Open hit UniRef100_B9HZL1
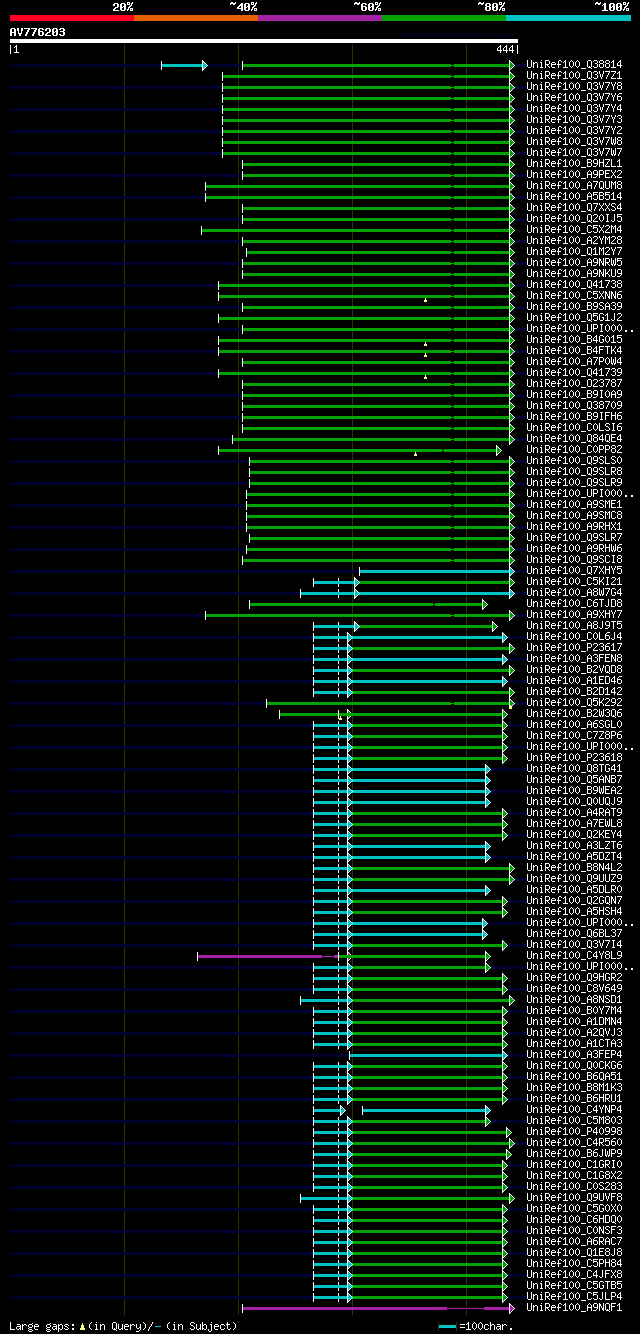This screenshot has width=640, height=1334. 574,163
